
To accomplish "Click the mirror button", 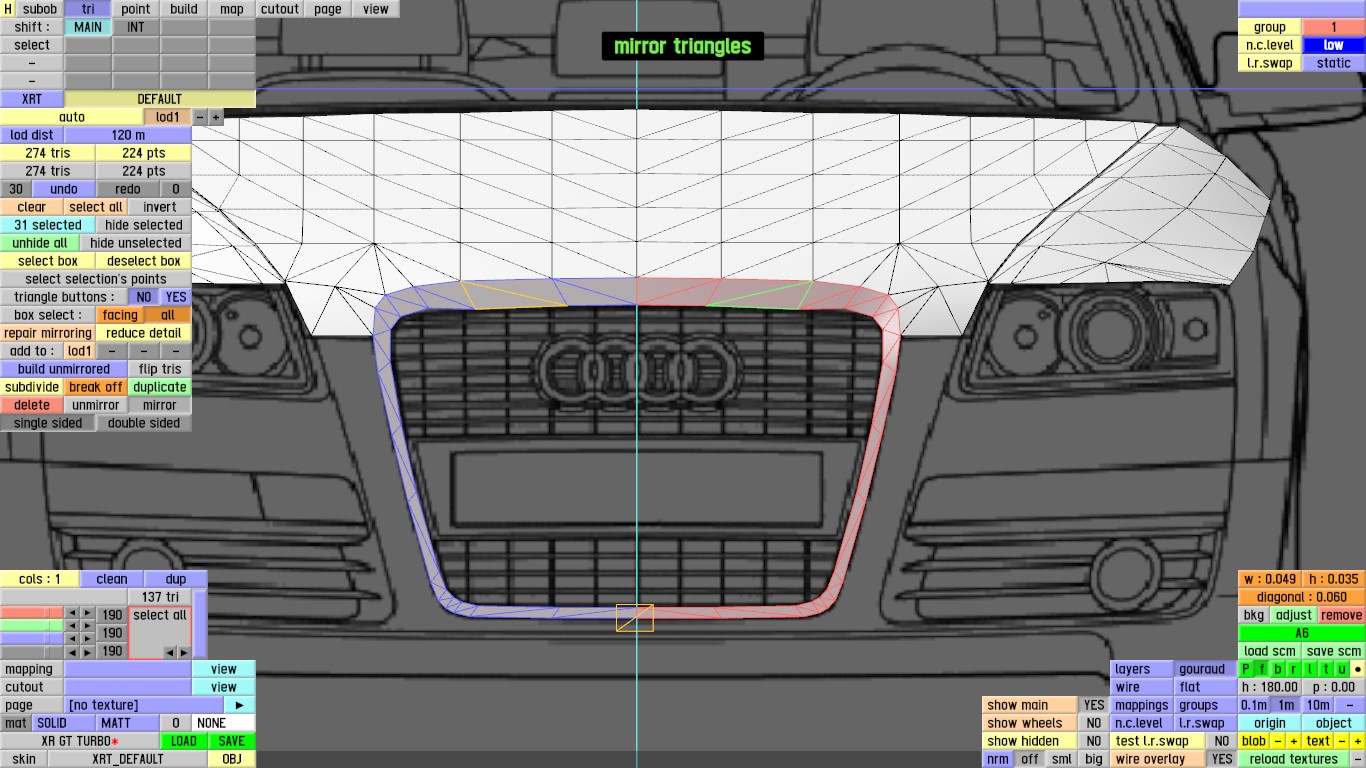I will point(160,405).
